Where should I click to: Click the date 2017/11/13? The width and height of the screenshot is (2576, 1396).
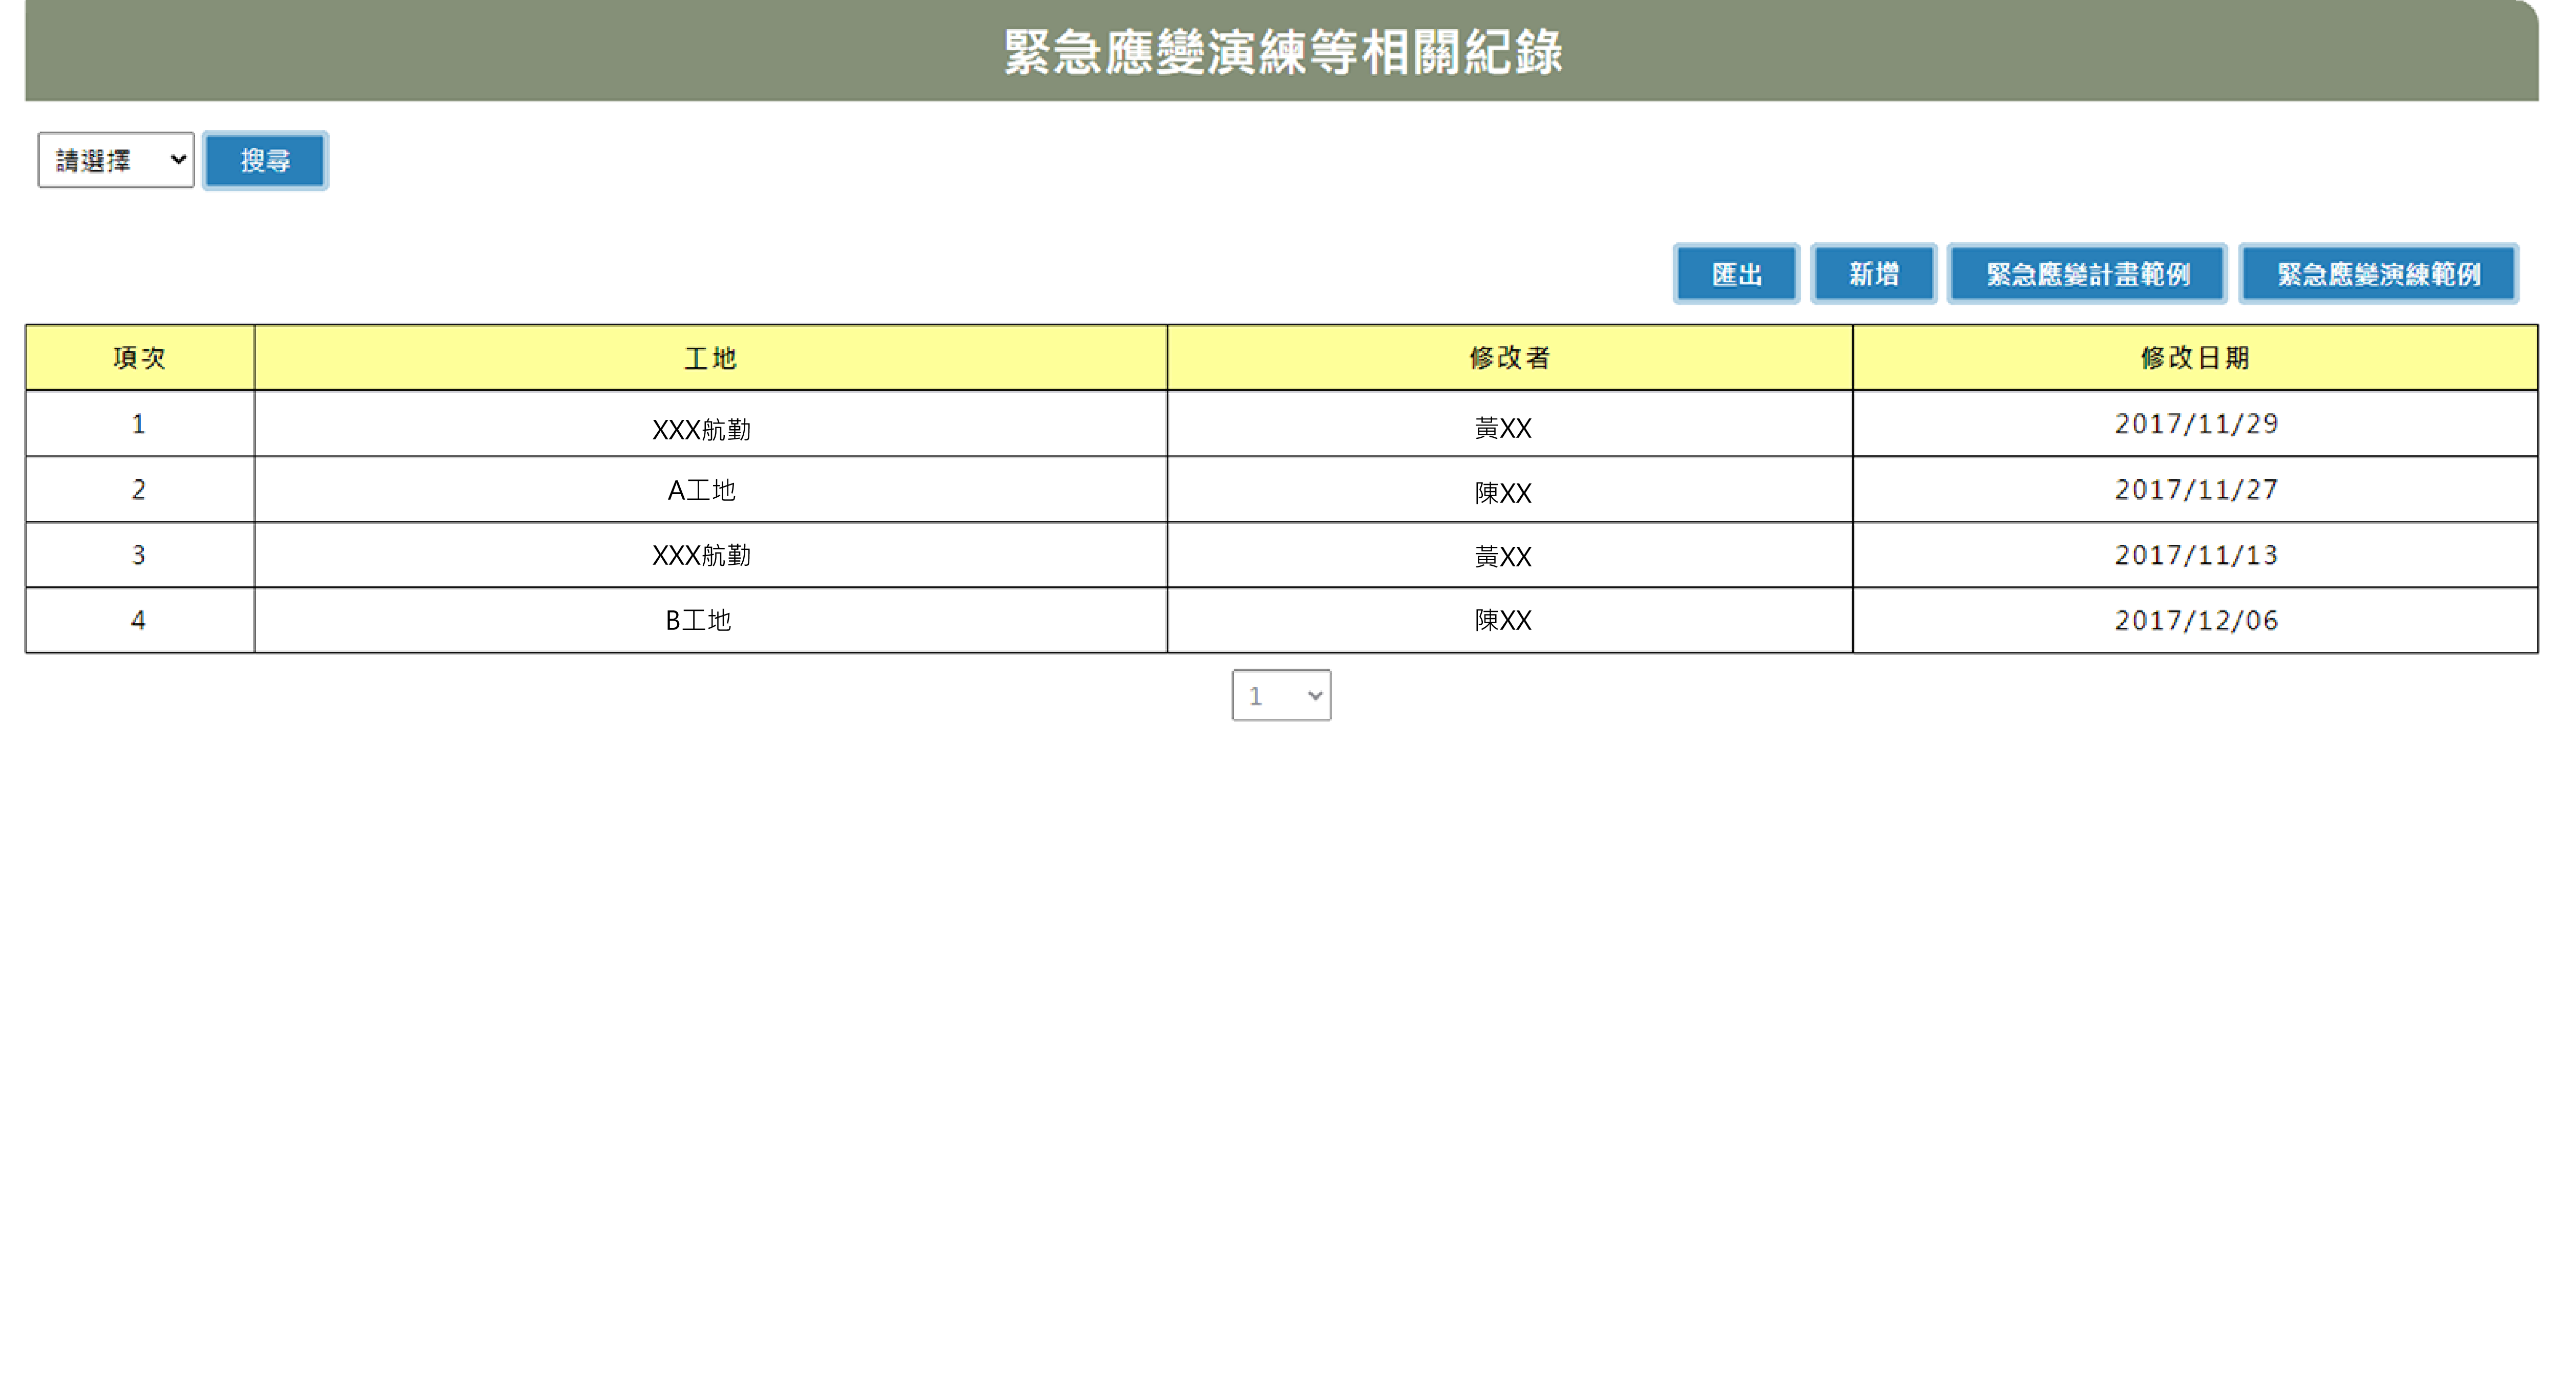(x=2196, y=555)
